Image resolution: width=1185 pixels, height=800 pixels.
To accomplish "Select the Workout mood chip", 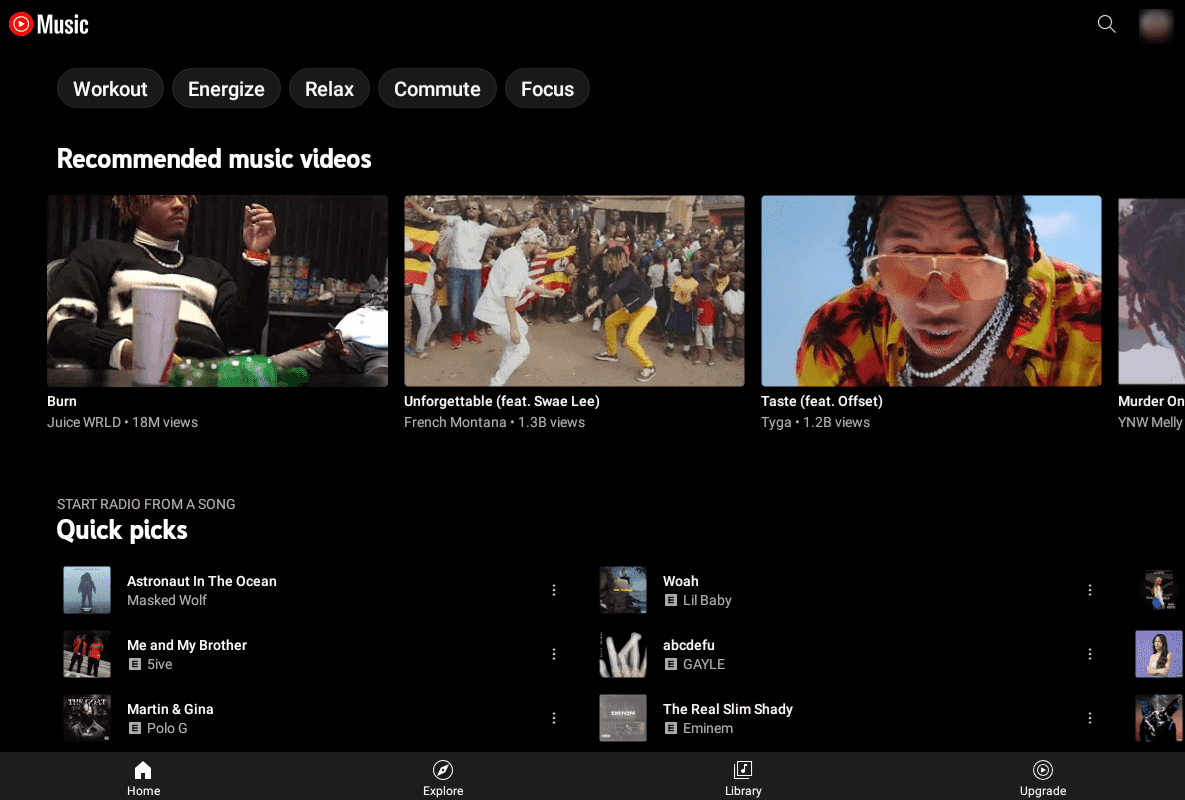I will pos(110,88).
